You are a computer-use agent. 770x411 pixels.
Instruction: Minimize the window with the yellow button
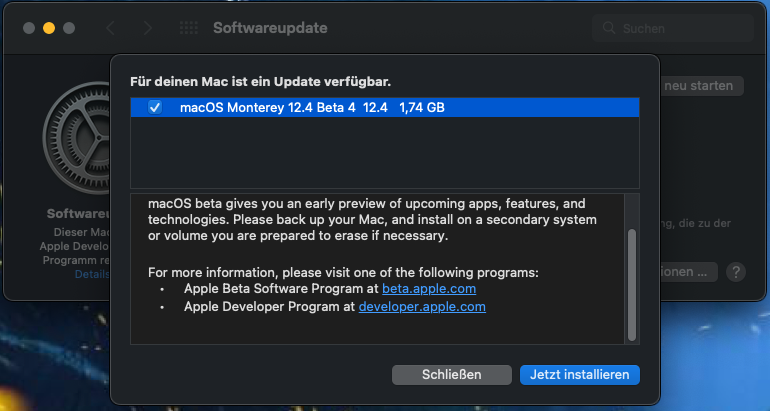tap(47, 28)
